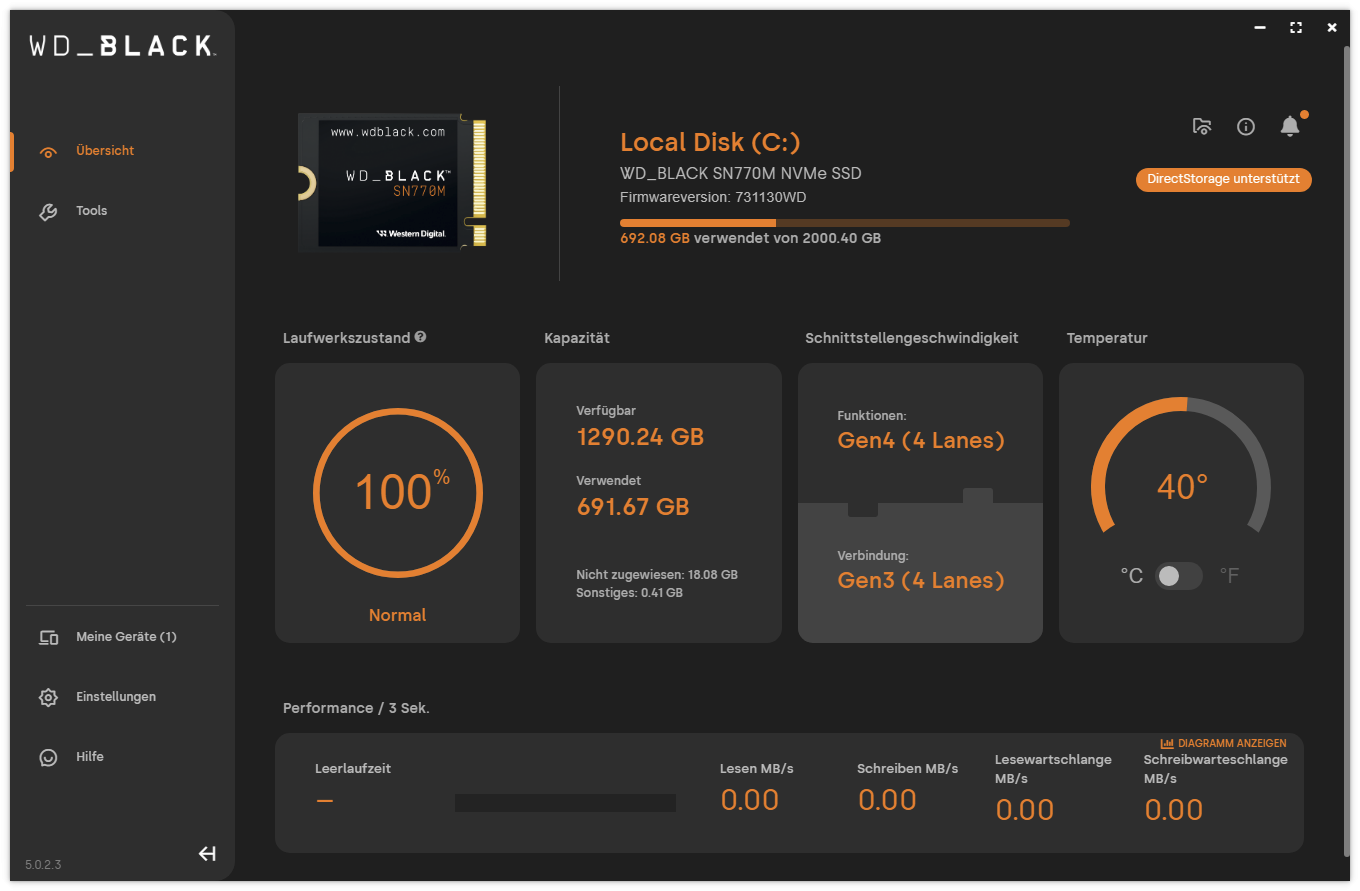
Task: Click the Hilfe smiley icon
Action: click(x=48, y=757)
